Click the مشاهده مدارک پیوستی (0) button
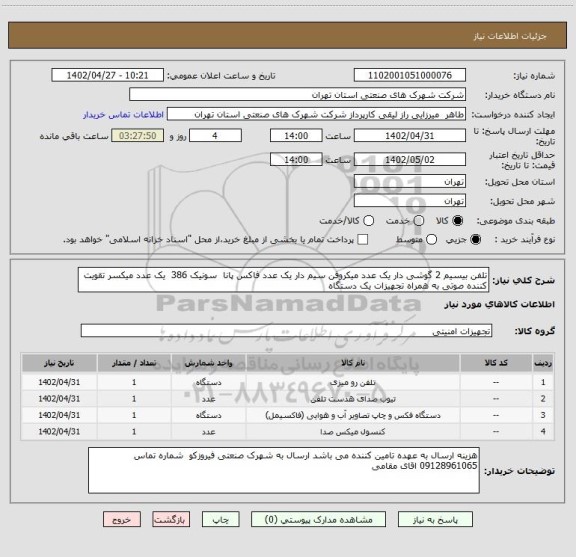Screen dimensions: 576x557 [x=318, y=520]
